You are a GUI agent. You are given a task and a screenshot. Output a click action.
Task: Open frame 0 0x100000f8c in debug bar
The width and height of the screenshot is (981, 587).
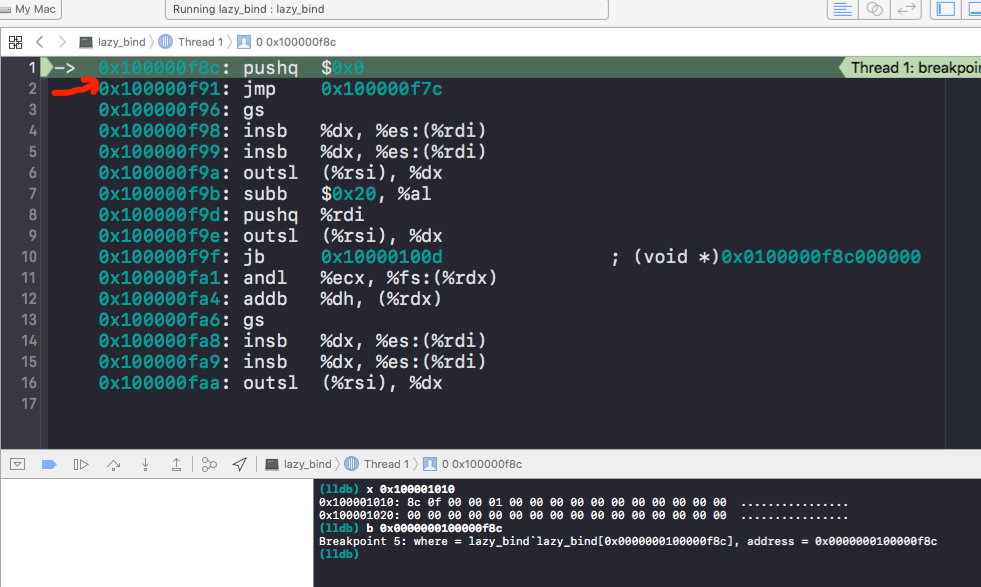[473, 464]
